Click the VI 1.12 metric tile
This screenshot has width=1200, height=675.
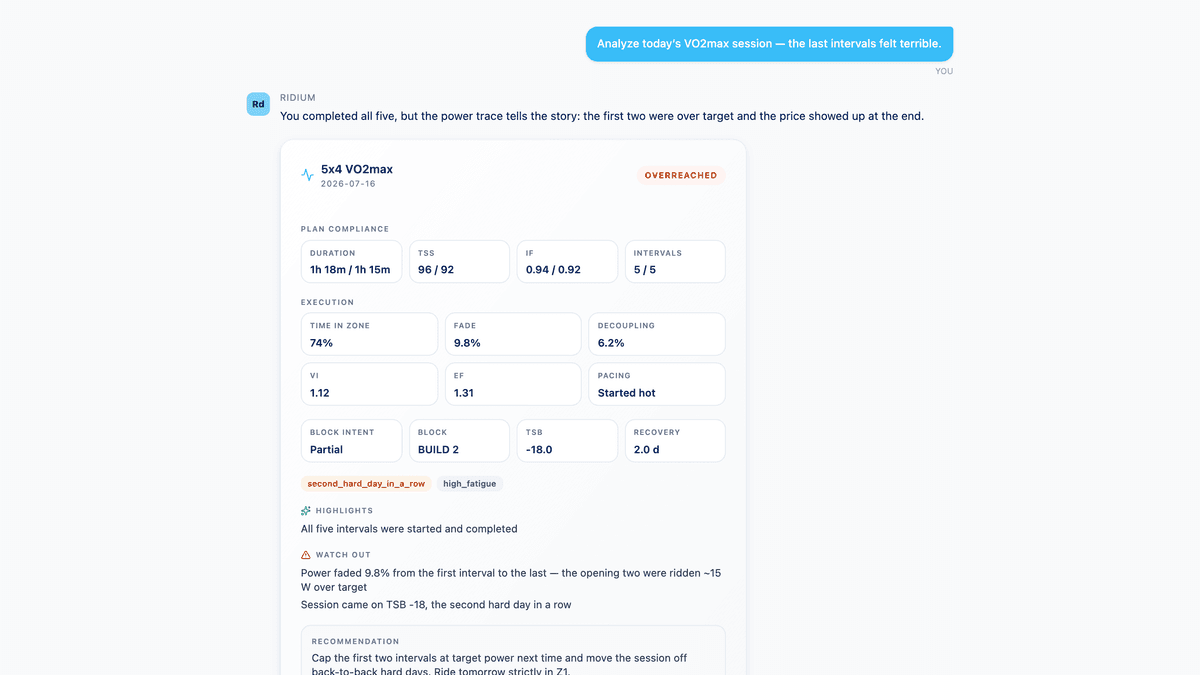[369, 384]
